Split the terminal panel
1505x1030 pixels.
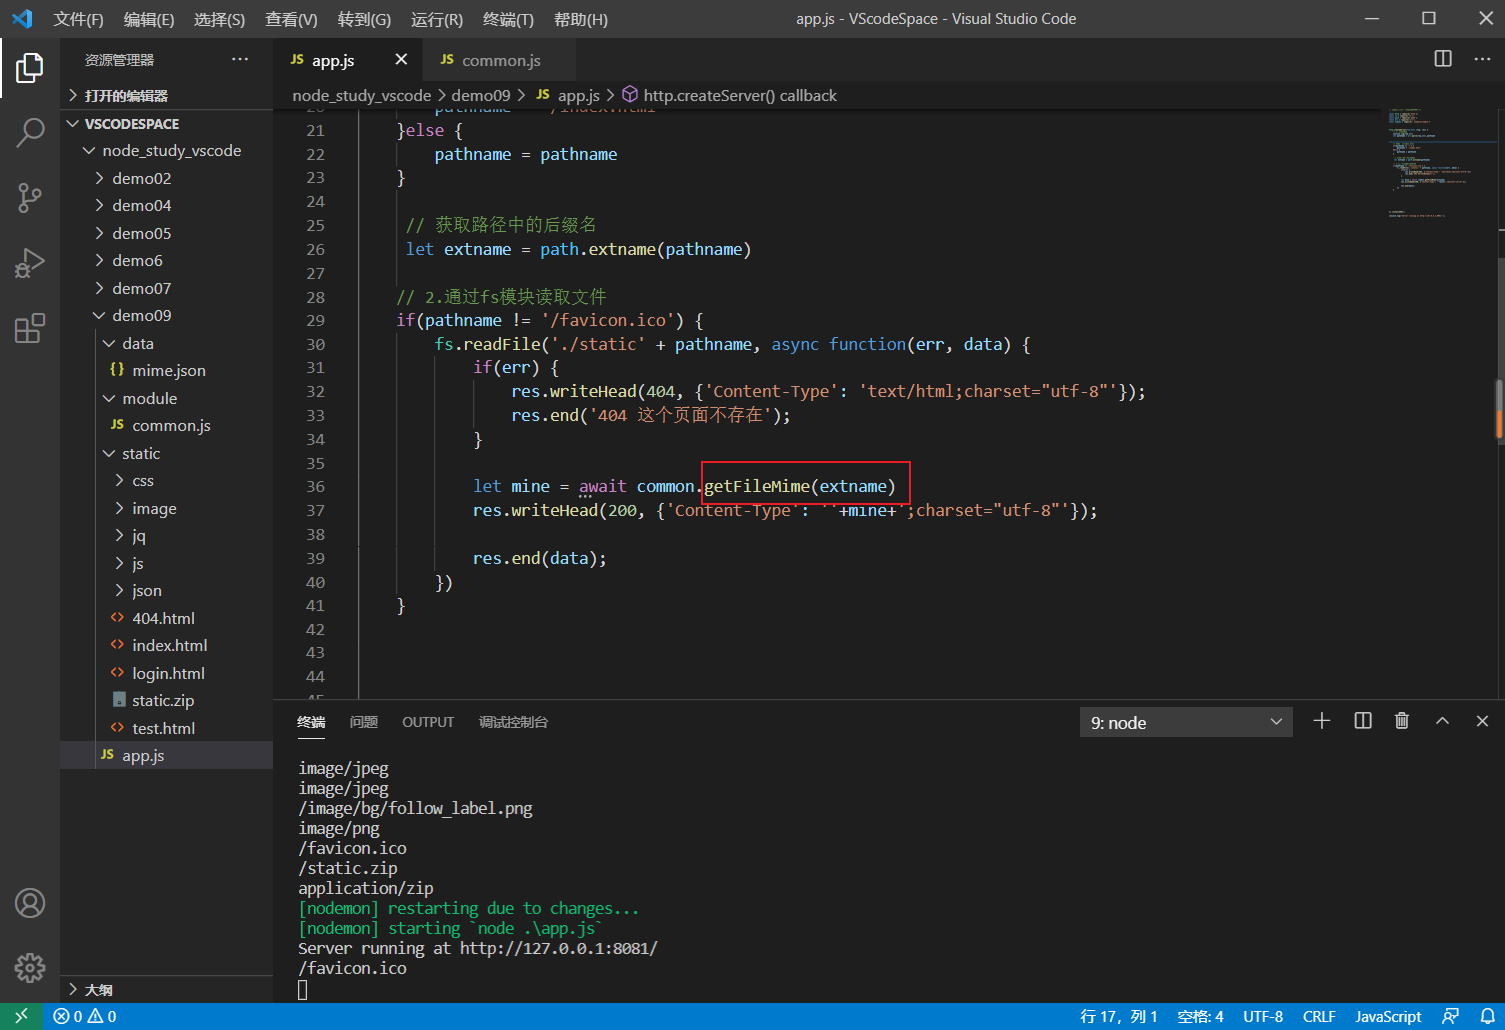(x=1362, y=721)
